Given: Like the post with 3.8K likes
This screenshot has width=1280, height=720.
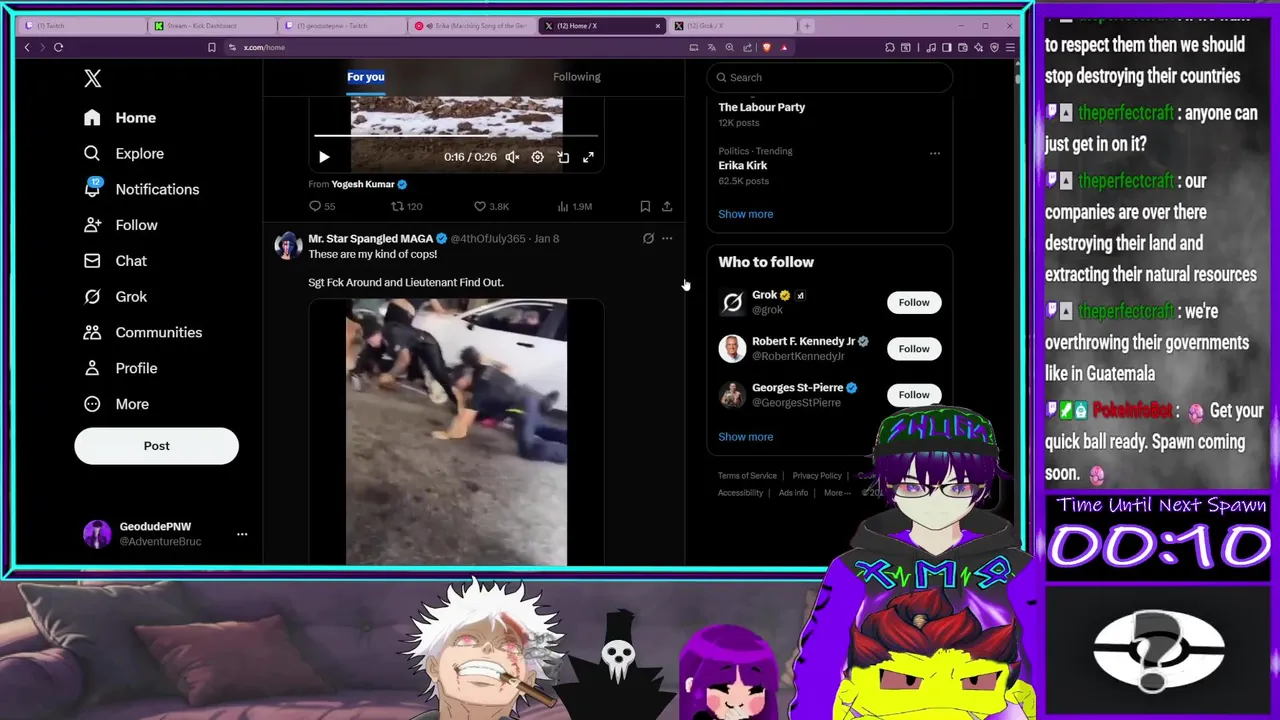Looking at the screenshot, I should pos(491,206).
